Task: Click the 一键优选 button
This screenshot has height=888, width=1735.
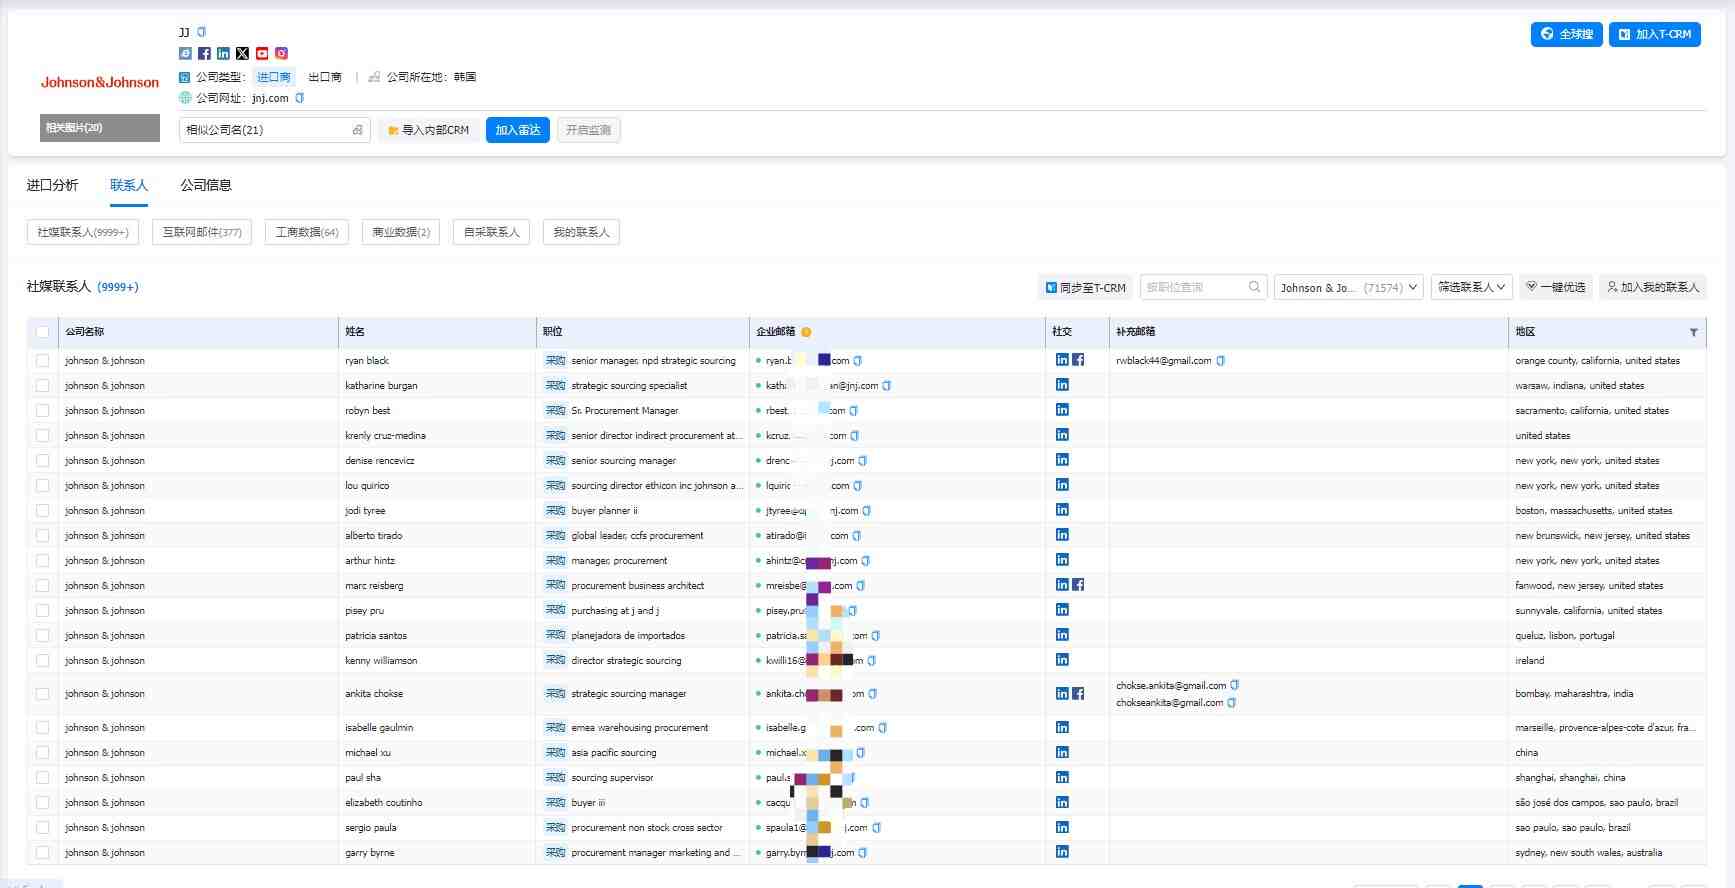Action: [1555, 287]
